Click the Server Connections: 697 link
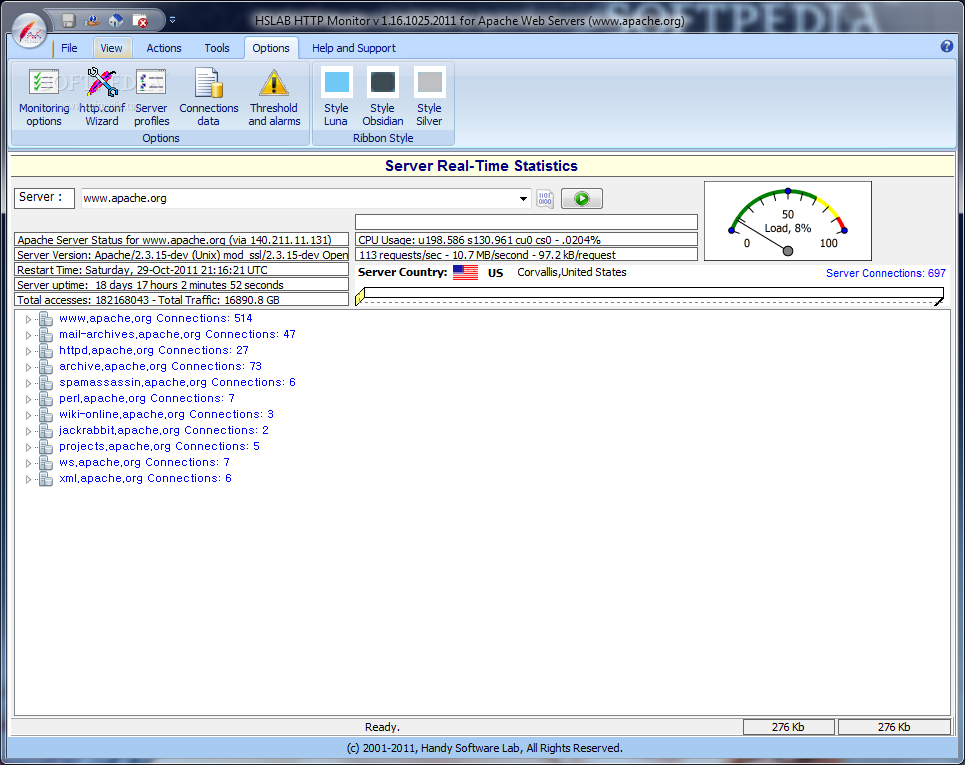 (x=886, y=273)
